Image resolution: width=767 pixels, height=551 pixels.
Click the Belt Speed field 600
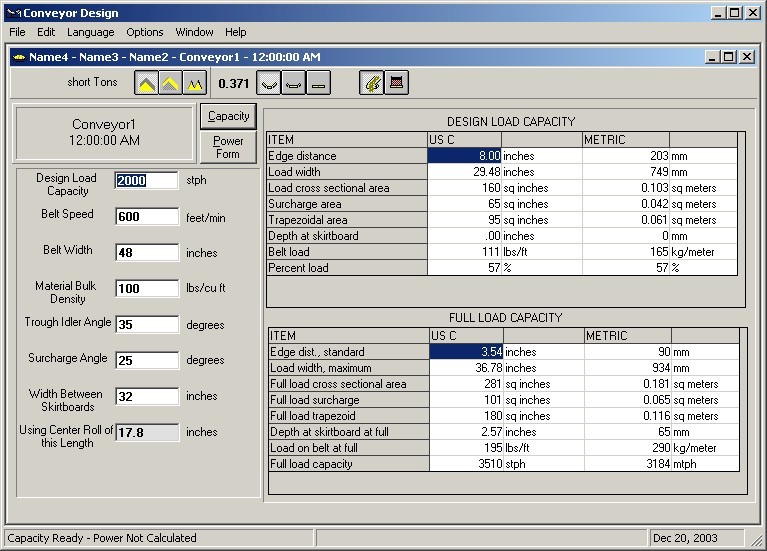pyautogui.click(x=147, y=216)
